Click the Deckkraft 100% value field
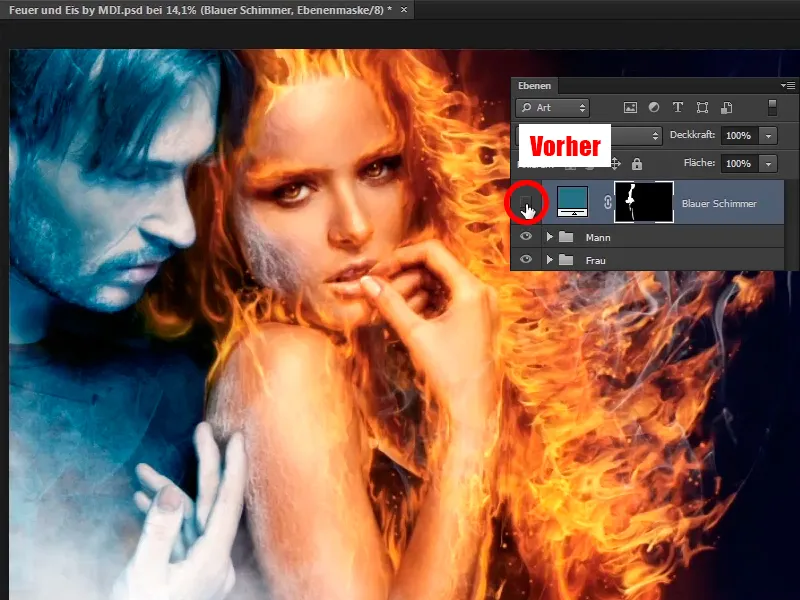This screenshot has width=800, height=600. tap(739, 136)
